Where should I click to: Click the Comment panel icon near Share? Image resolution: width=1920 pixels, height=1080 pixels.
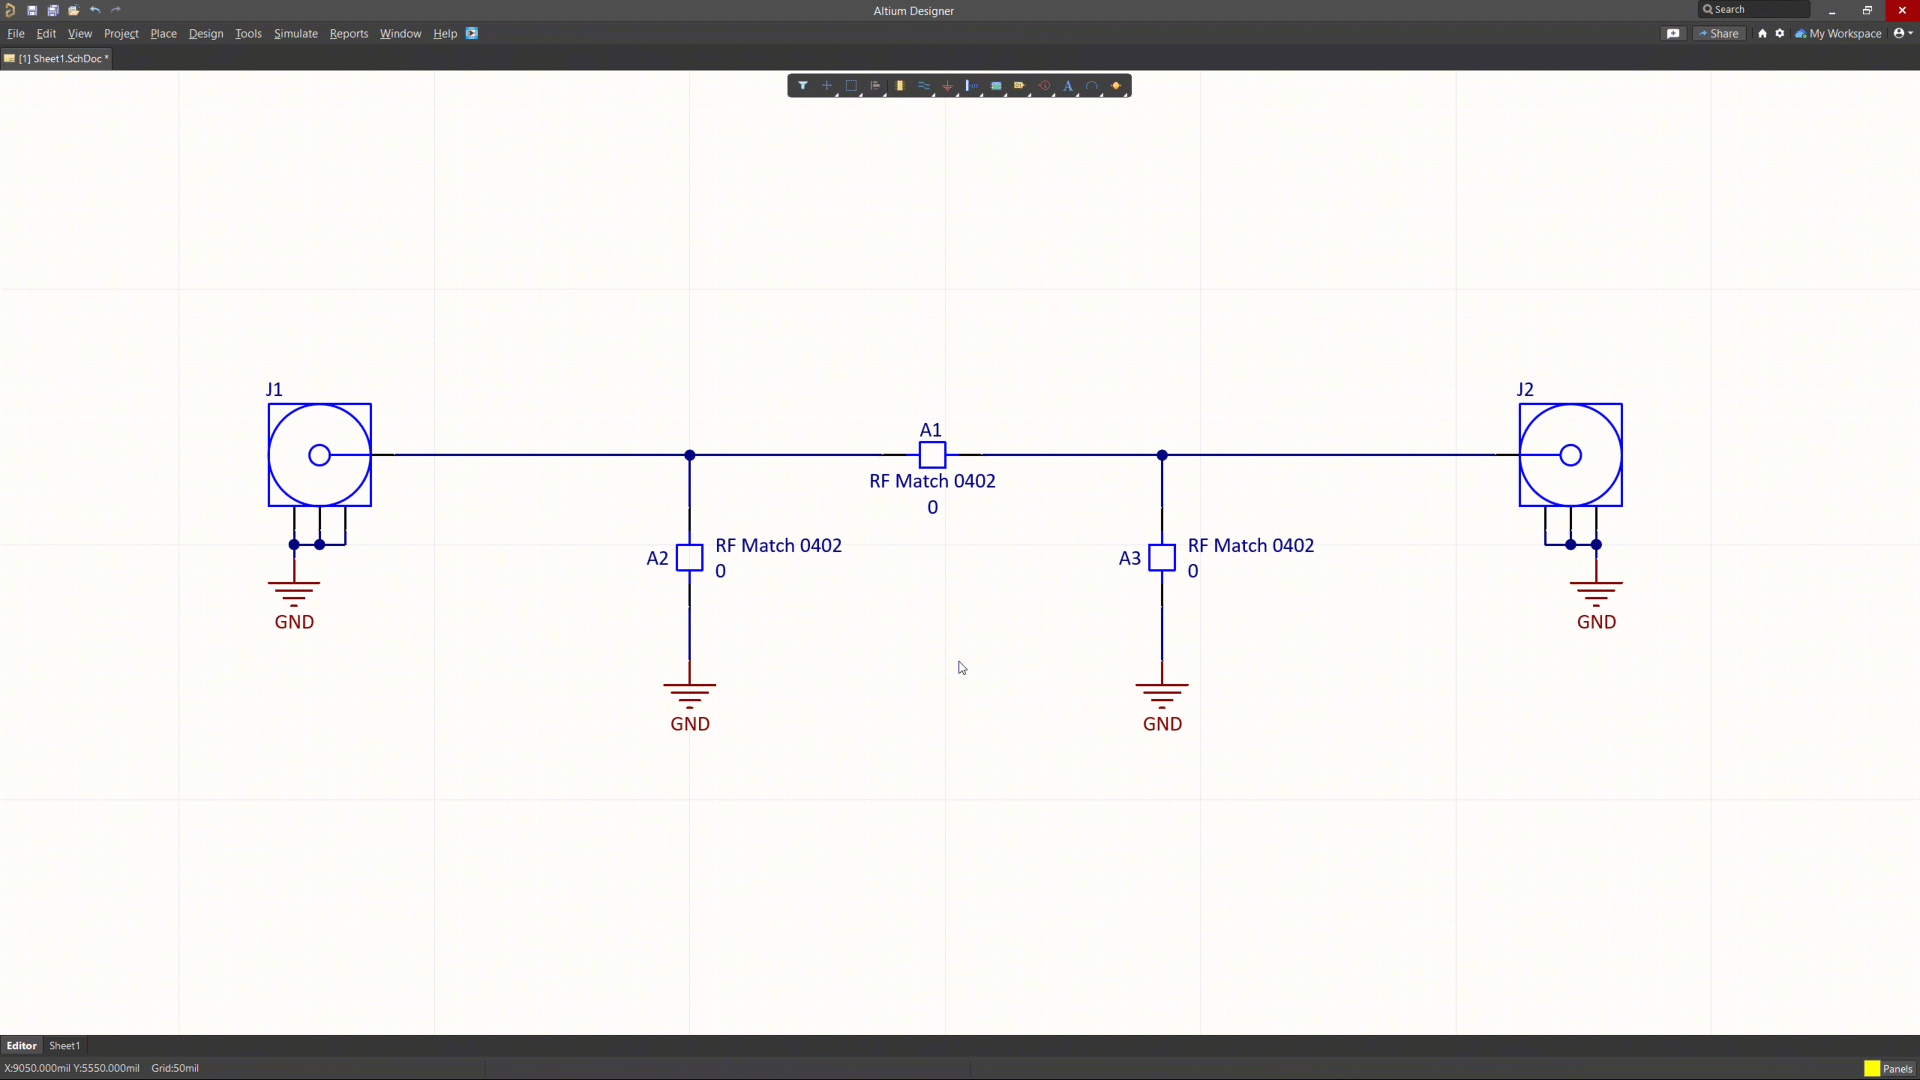click(x=1674, y=33)
